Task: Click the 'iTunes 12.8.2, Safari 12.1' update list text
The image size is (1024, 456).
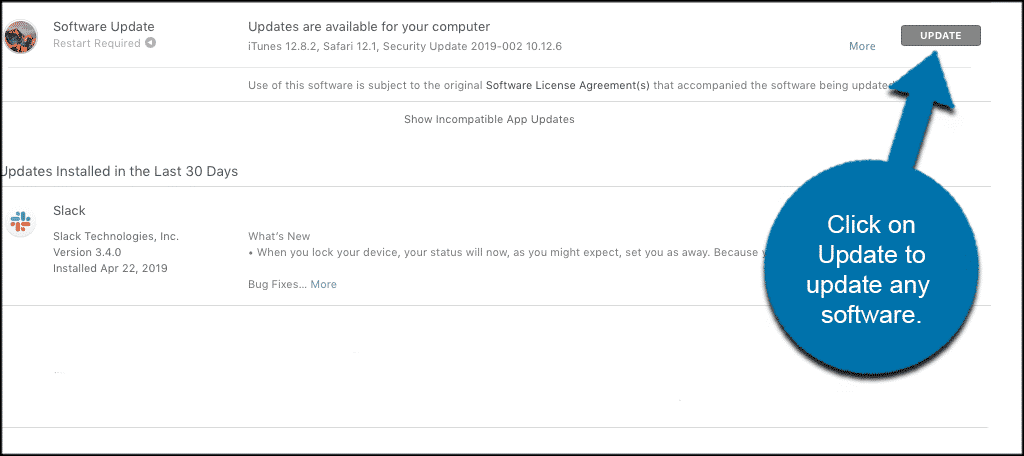Action: (x=405, y=46)
